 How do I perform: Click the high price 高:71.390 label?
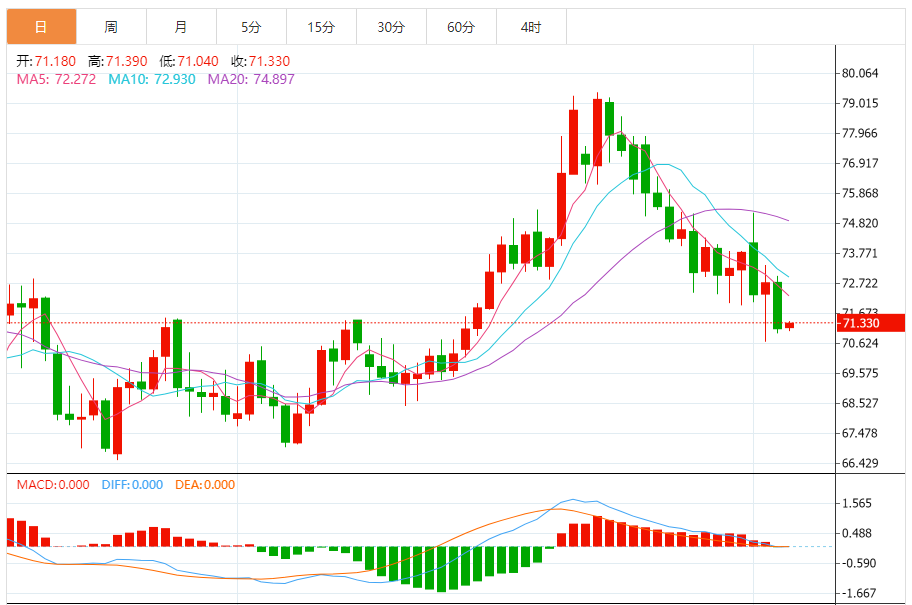(x=117, y=61)
